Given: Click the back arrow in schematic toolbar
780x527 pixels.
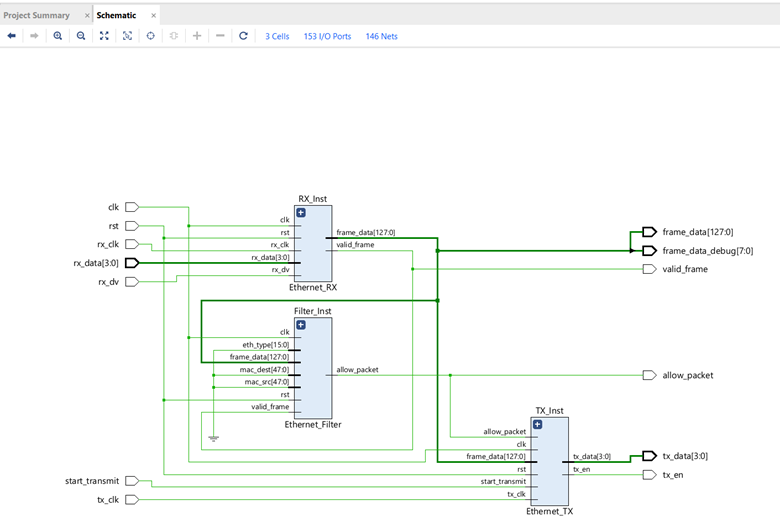Looking at the screenshot, I should click(11, 36).
